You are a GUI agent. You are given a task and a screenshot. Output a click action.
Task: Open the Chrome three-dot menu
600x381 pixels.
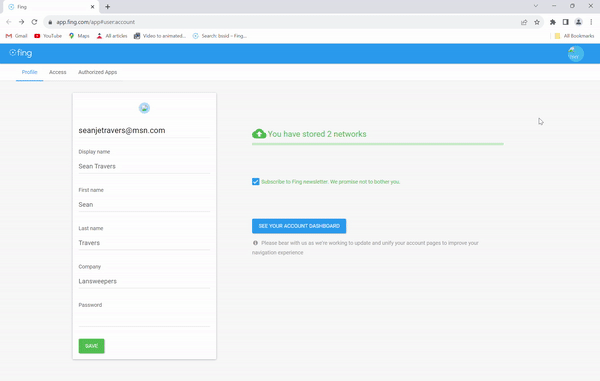tap(591, 22)
